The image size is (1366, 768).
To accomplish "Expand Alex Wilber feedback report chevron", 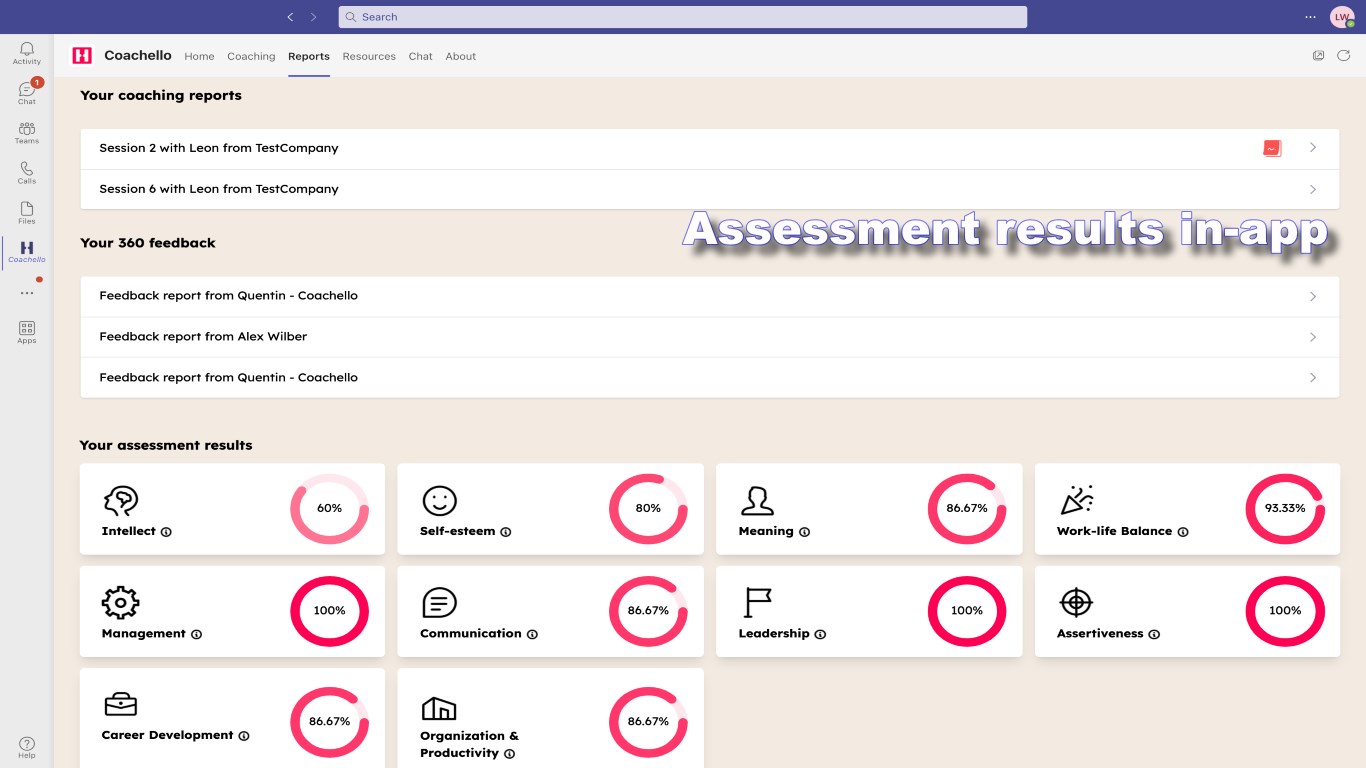I will (1313, 337).
